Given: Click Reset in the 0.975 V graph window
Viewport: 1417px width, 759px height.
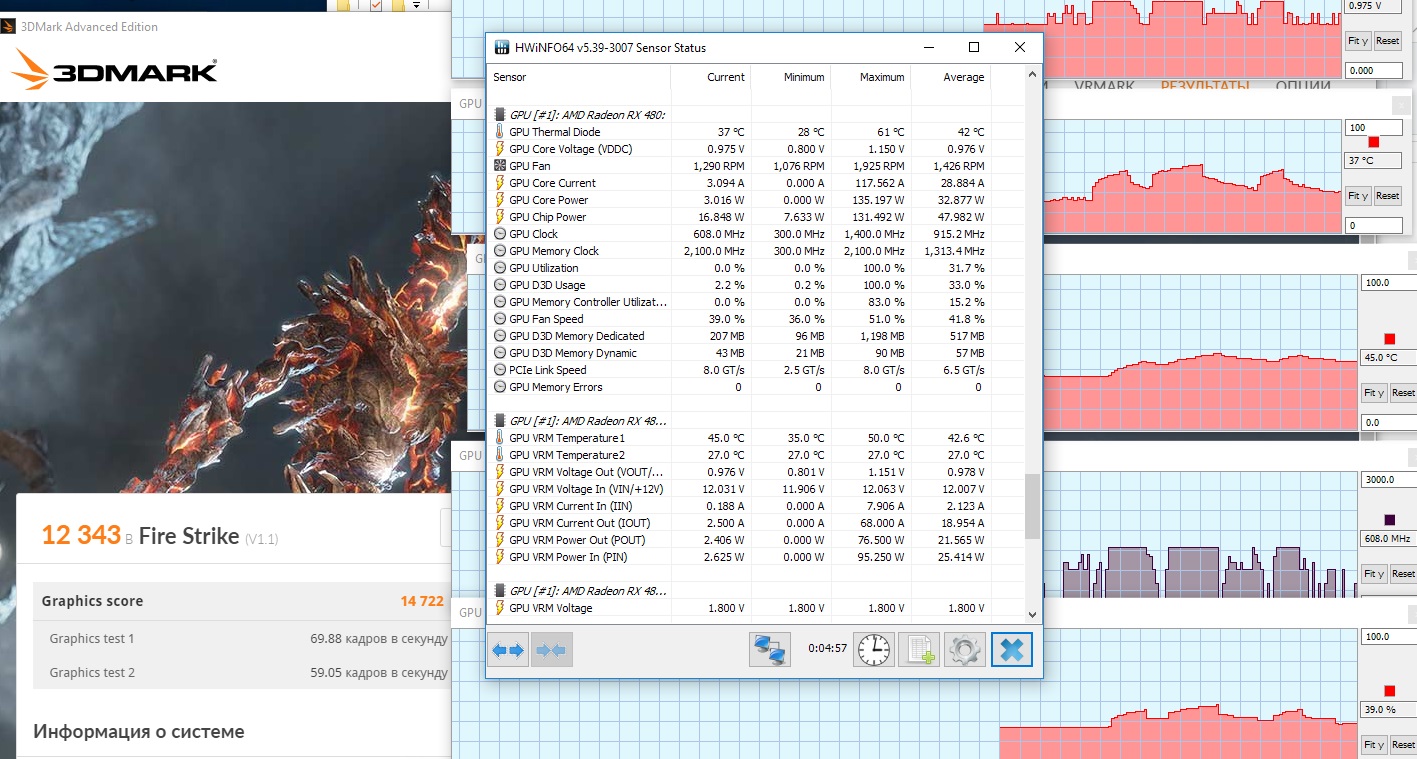Looking at the screenshot, I should [x=1387, y=41].
